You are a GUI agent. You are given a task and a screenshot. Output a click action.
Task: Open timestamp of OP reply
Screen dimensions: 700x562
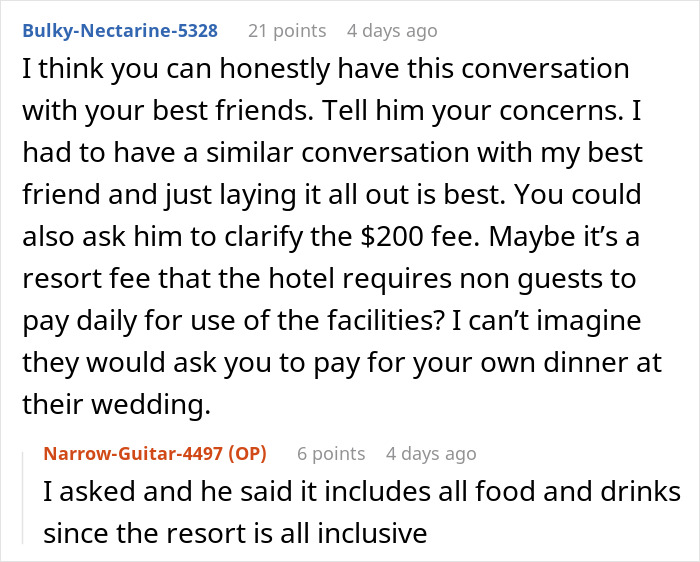431,454
